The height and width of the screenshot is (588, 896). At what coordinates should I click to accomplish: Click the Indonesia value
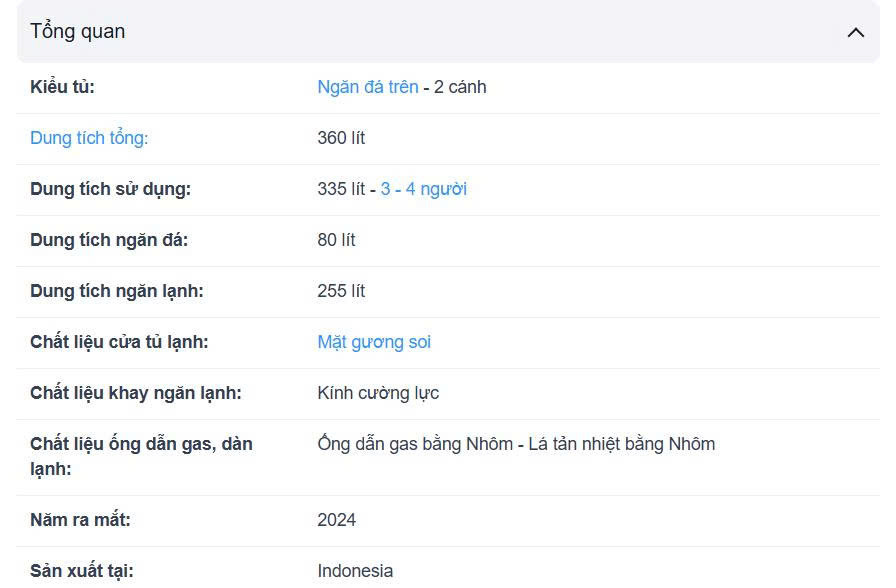click(355, 571)
